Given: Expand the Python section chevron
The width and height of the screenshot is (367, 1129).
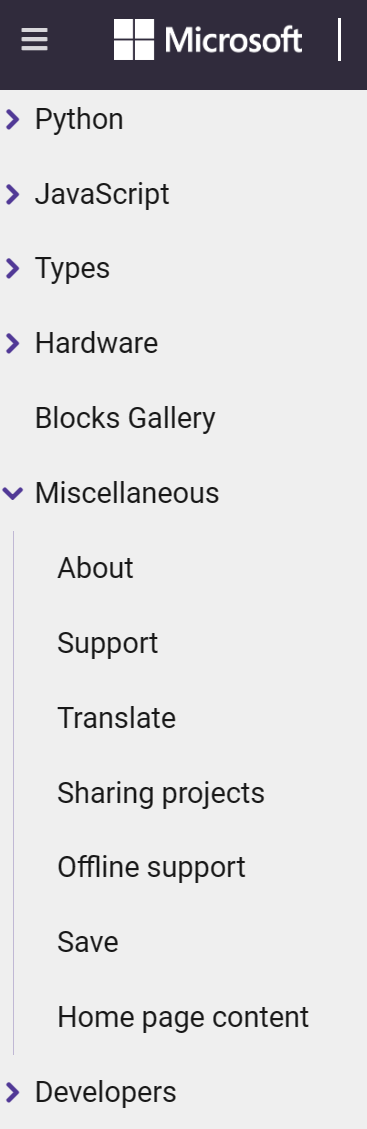Looking at the screenshot, I should (12, 120).
